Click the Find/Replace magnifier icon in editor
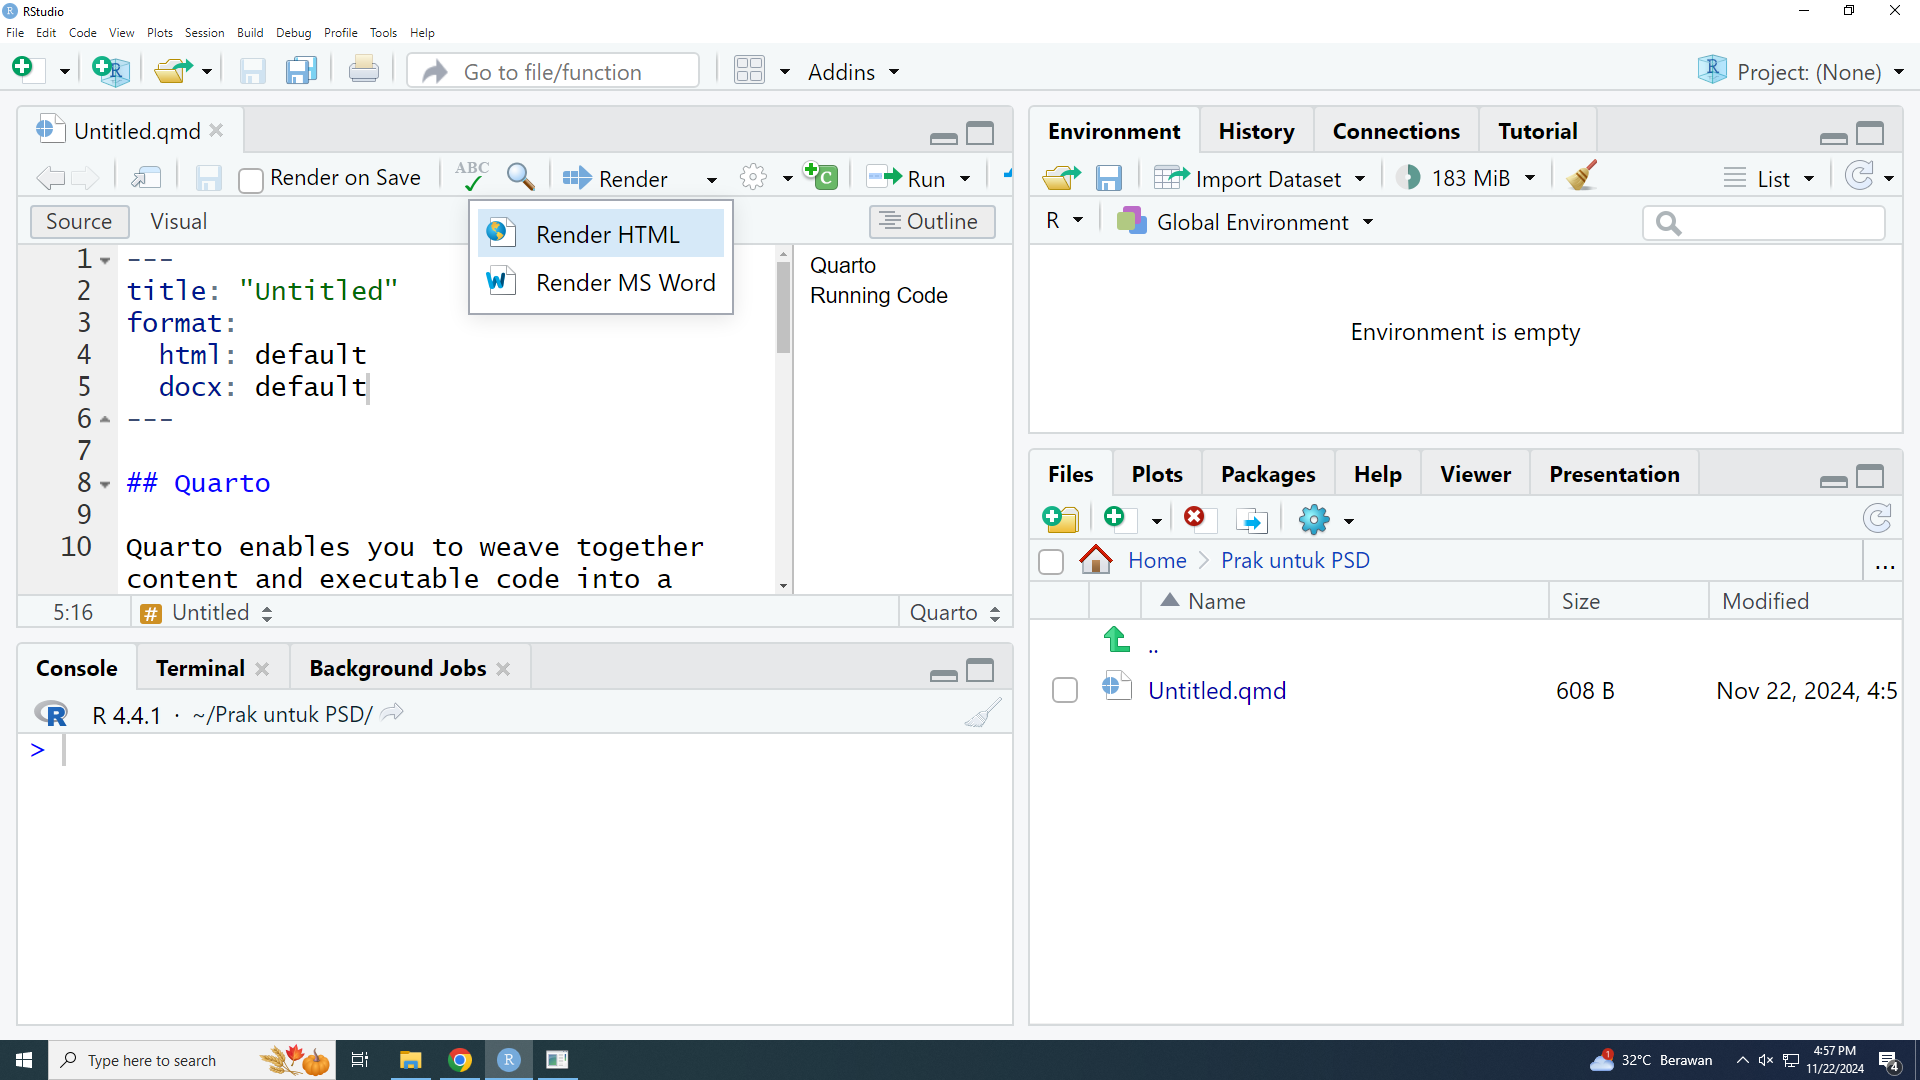The height and width of the screenshot is (1080, 1920). pos(520,177)
